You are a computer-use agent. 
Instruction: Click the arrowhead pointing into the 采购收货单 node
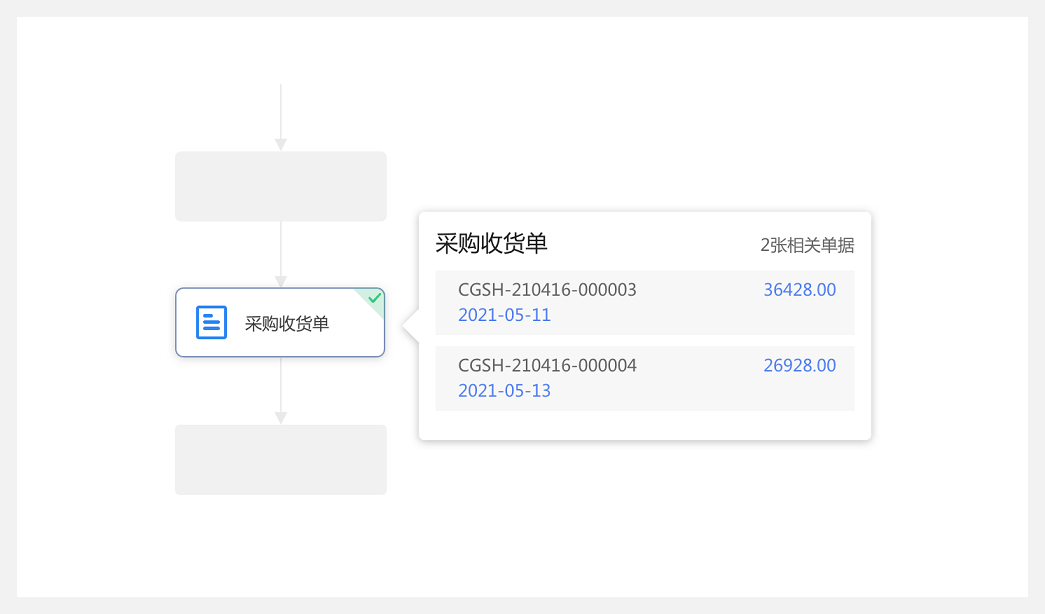tap(281, 282)
